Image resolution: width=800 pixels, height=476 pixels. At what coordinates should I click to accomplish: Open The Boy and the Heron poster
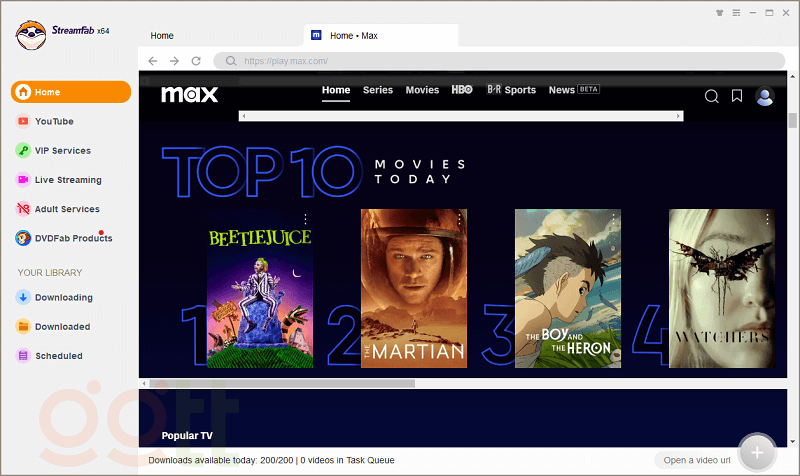point(567,288)
